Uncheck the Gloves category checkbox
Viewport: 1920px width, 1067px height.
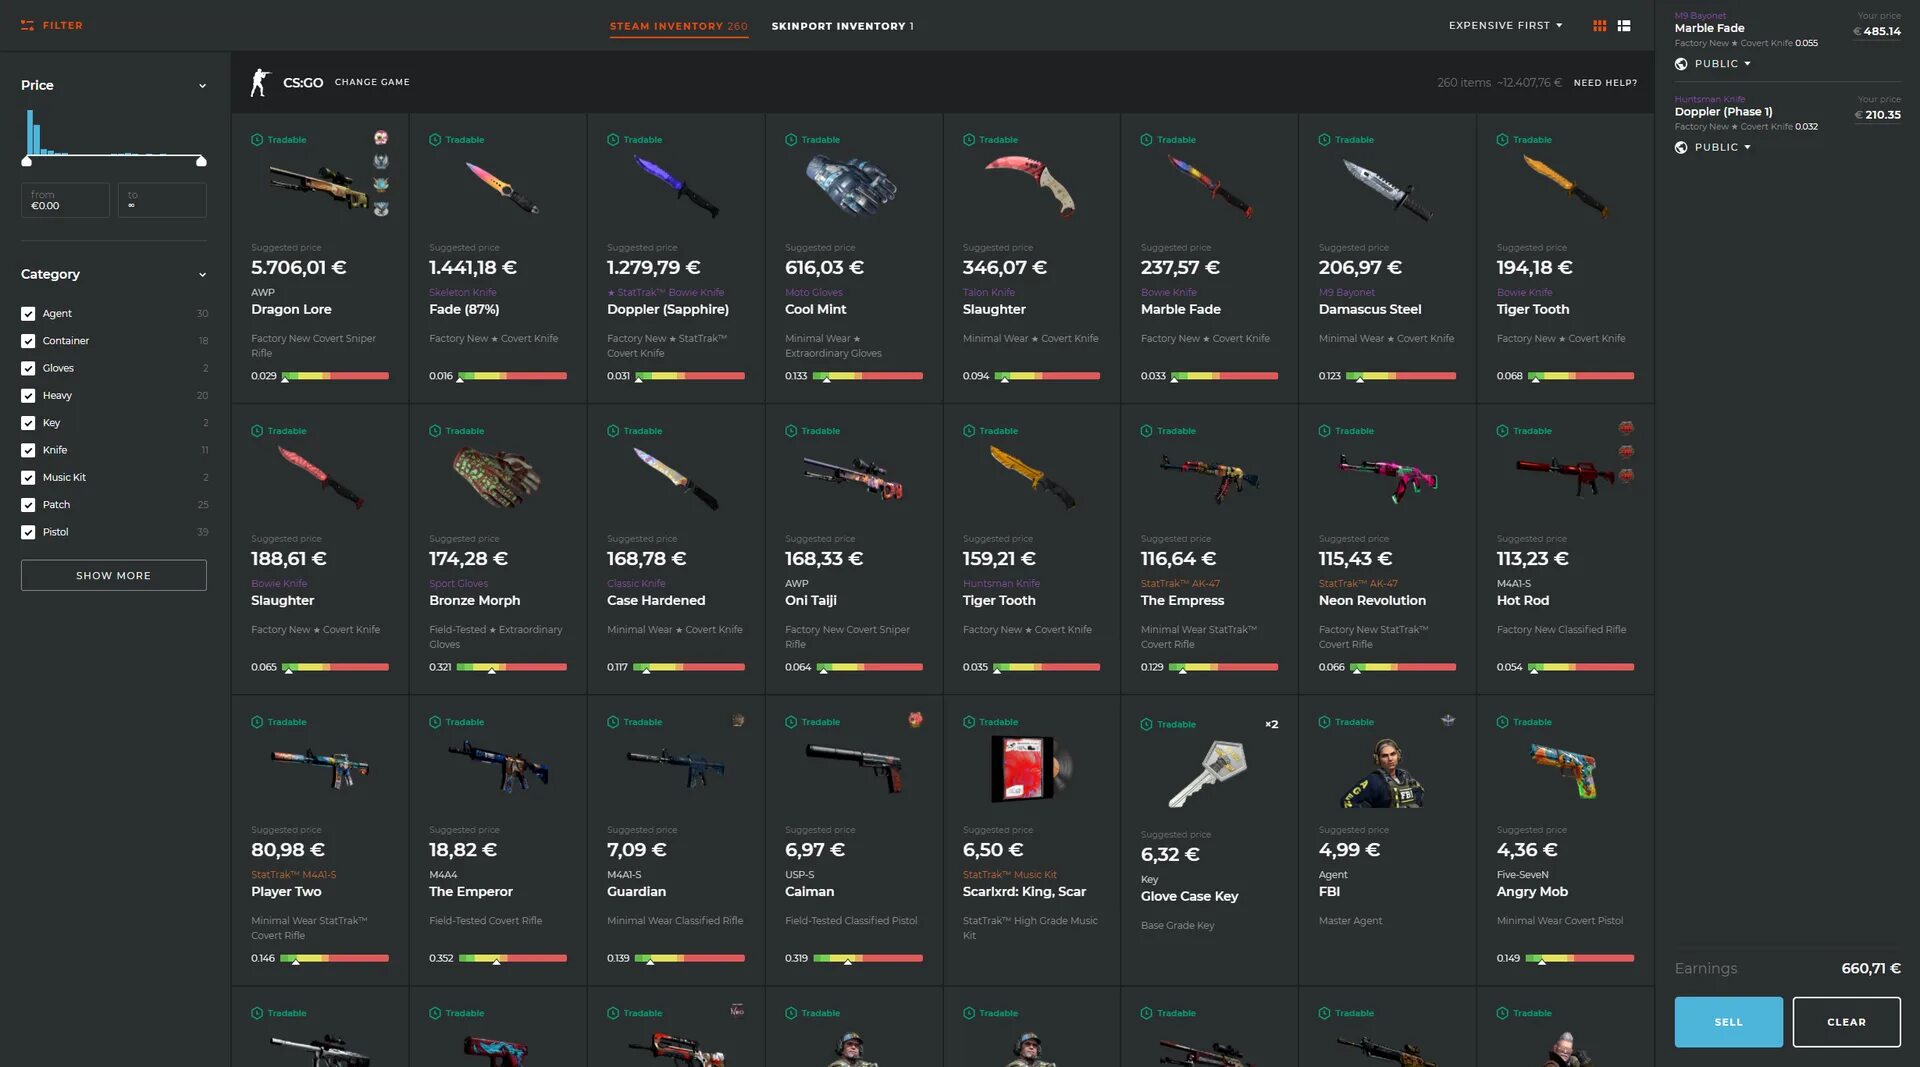coord(28,369)
